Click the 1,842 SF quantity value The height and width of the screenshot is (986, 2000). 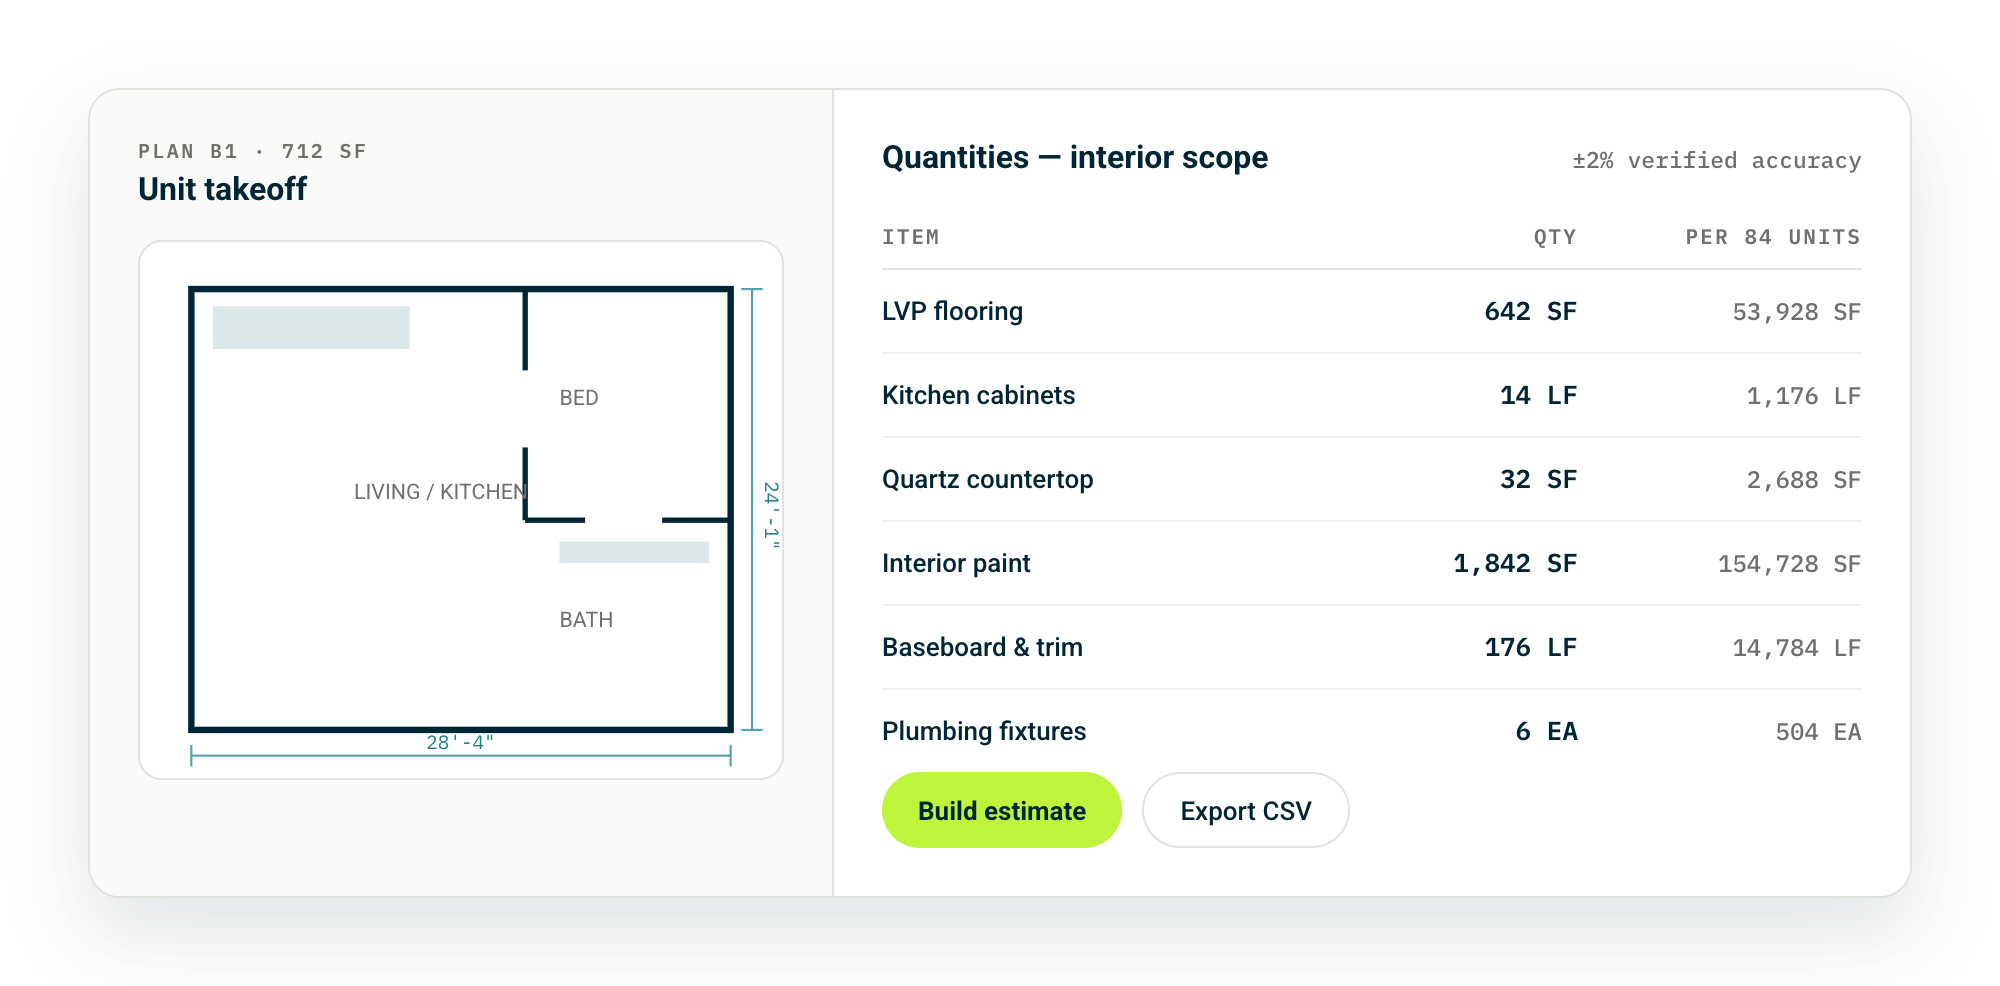[1514, 563]
